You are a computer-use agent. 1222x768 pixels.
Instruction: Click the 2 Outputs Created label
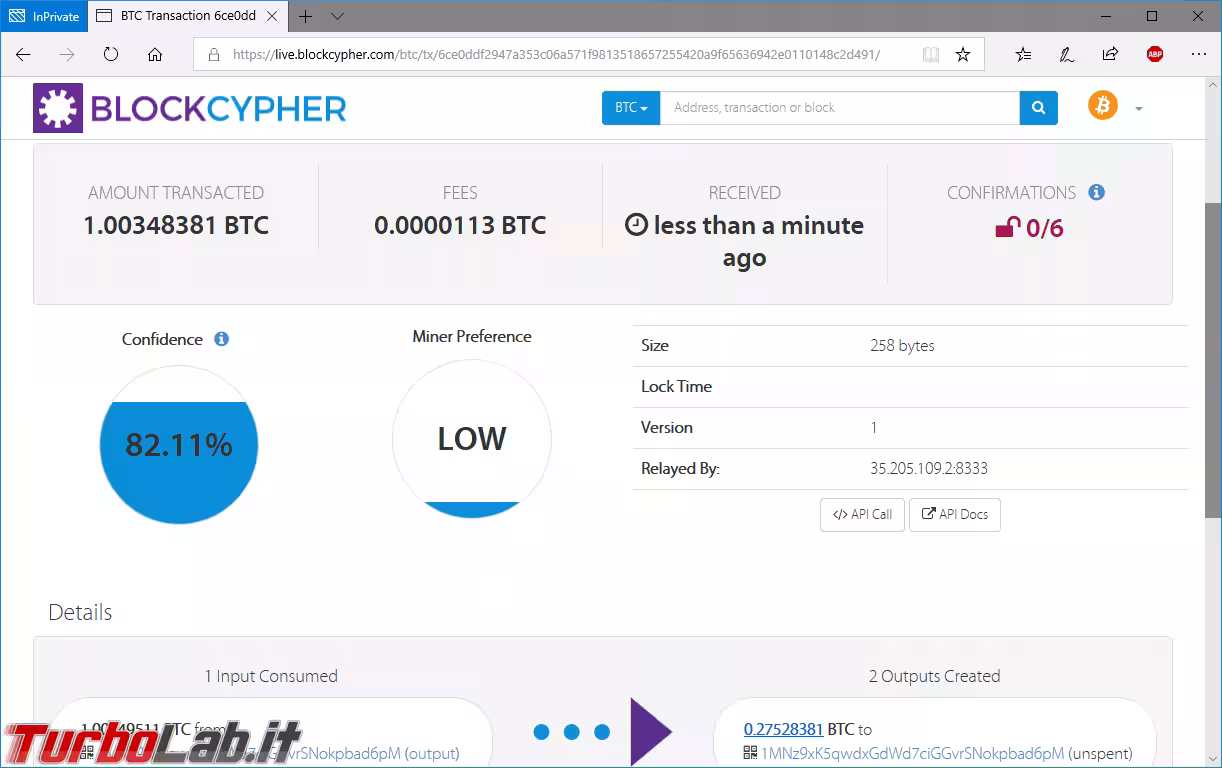tap(934, 676)
